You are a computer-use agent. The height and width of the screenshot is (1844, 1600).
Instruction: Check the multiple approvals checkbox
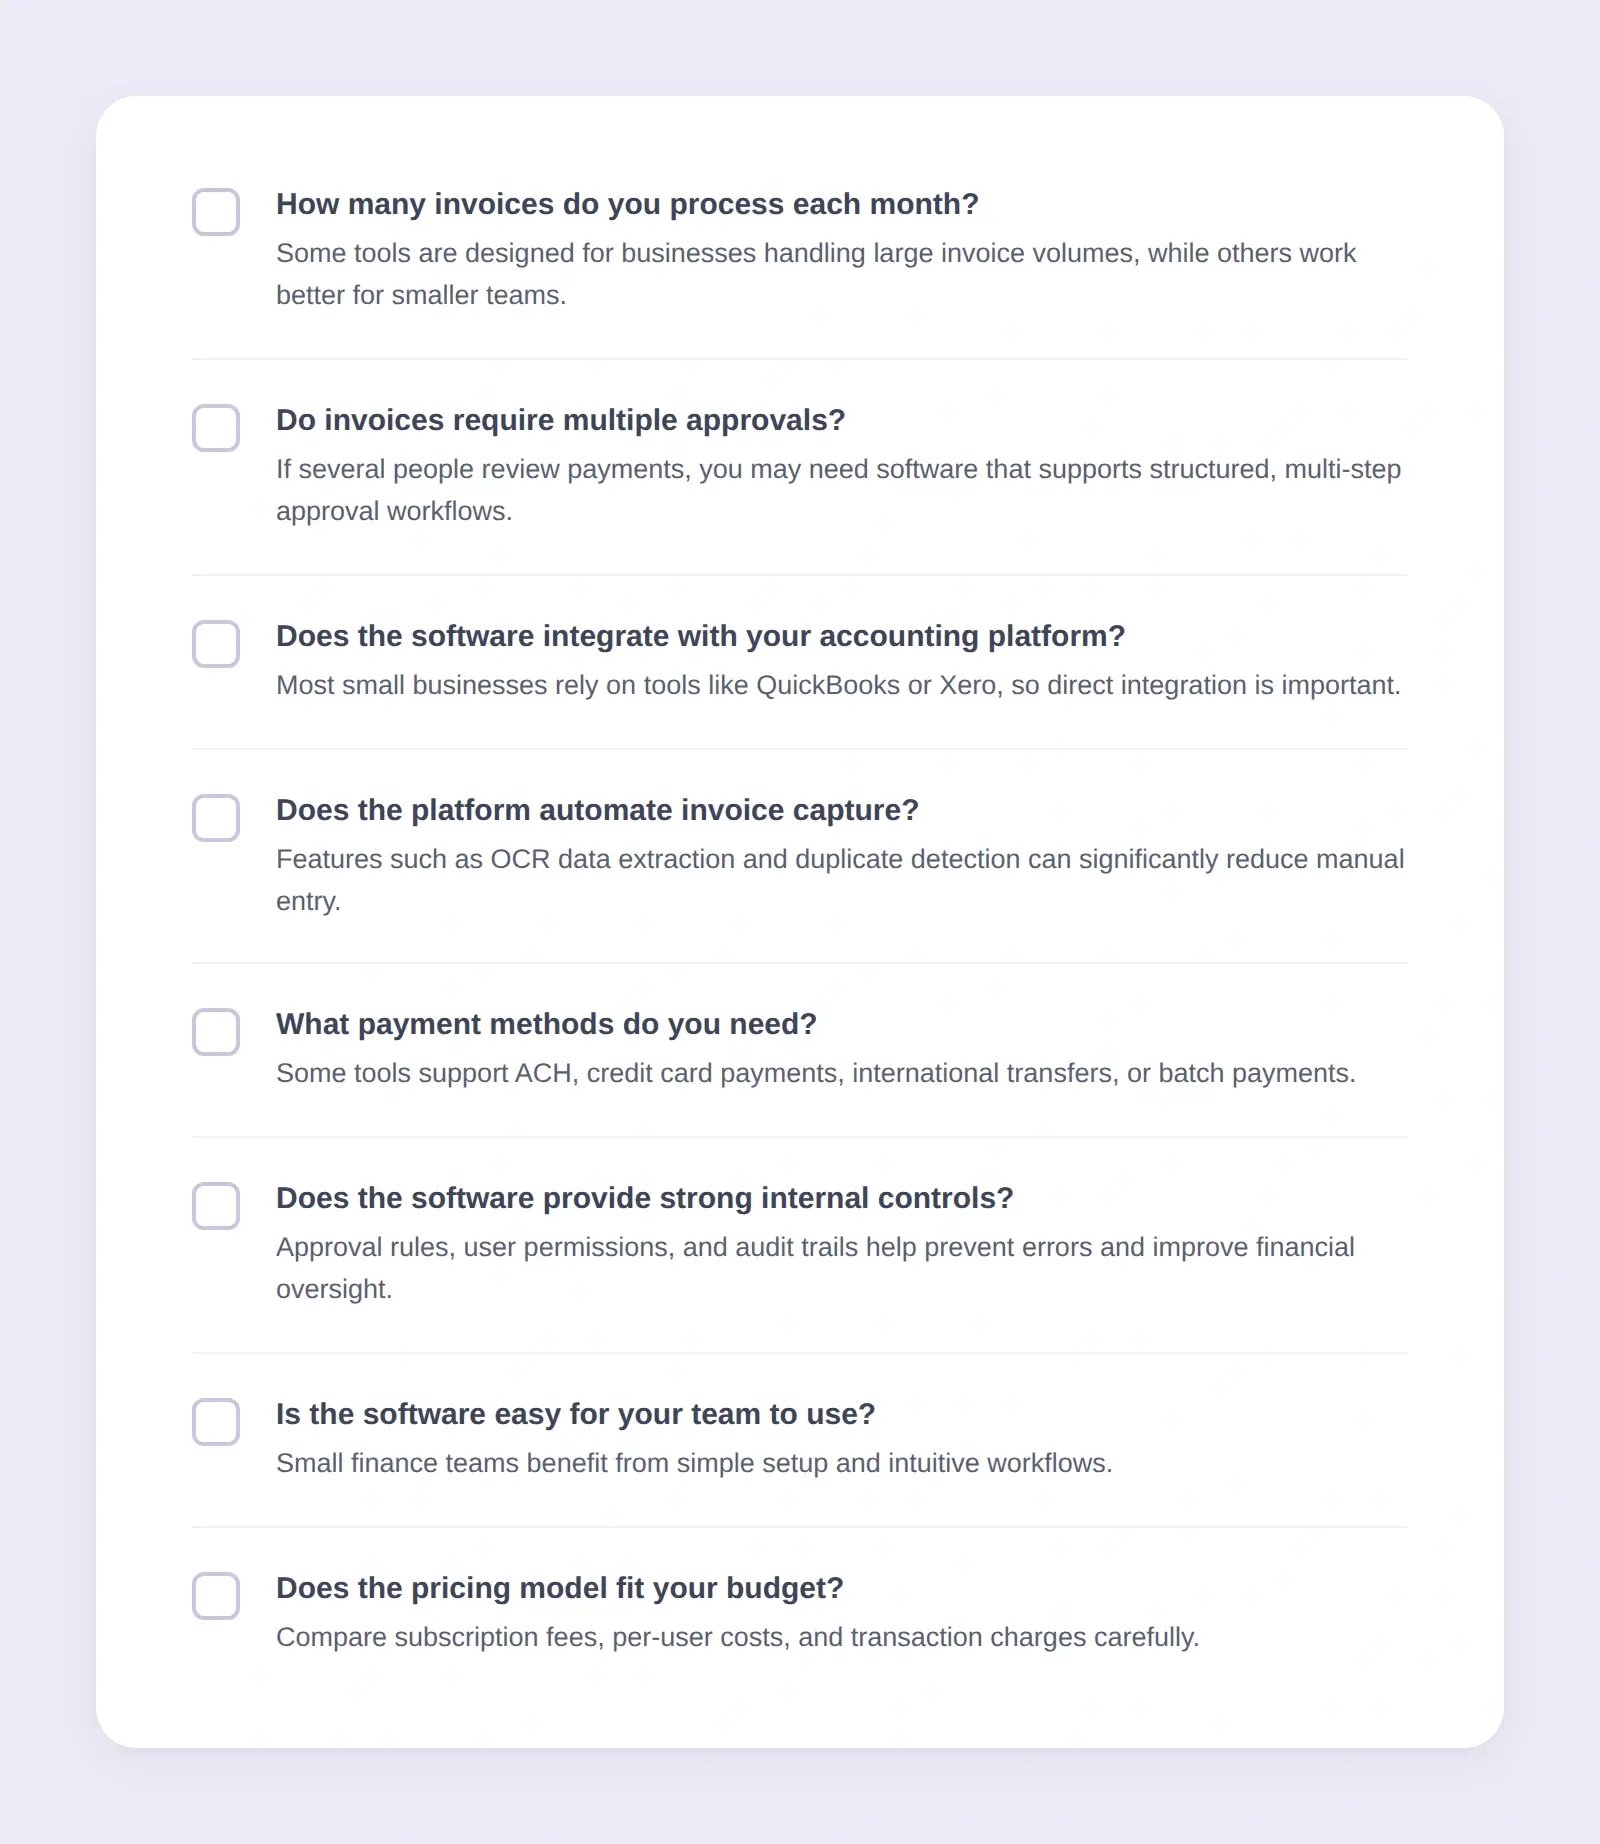tap(215, 429)
